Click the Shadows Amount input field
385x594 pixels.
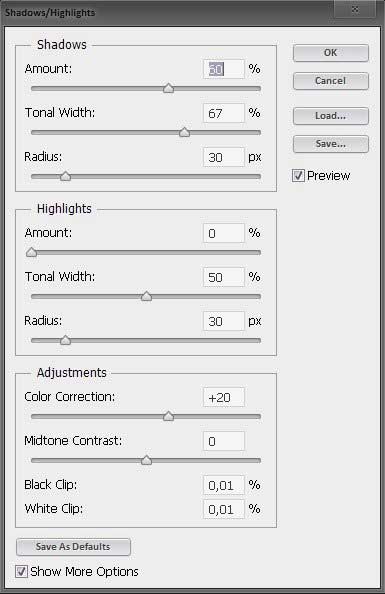click(x=224, y=69)
